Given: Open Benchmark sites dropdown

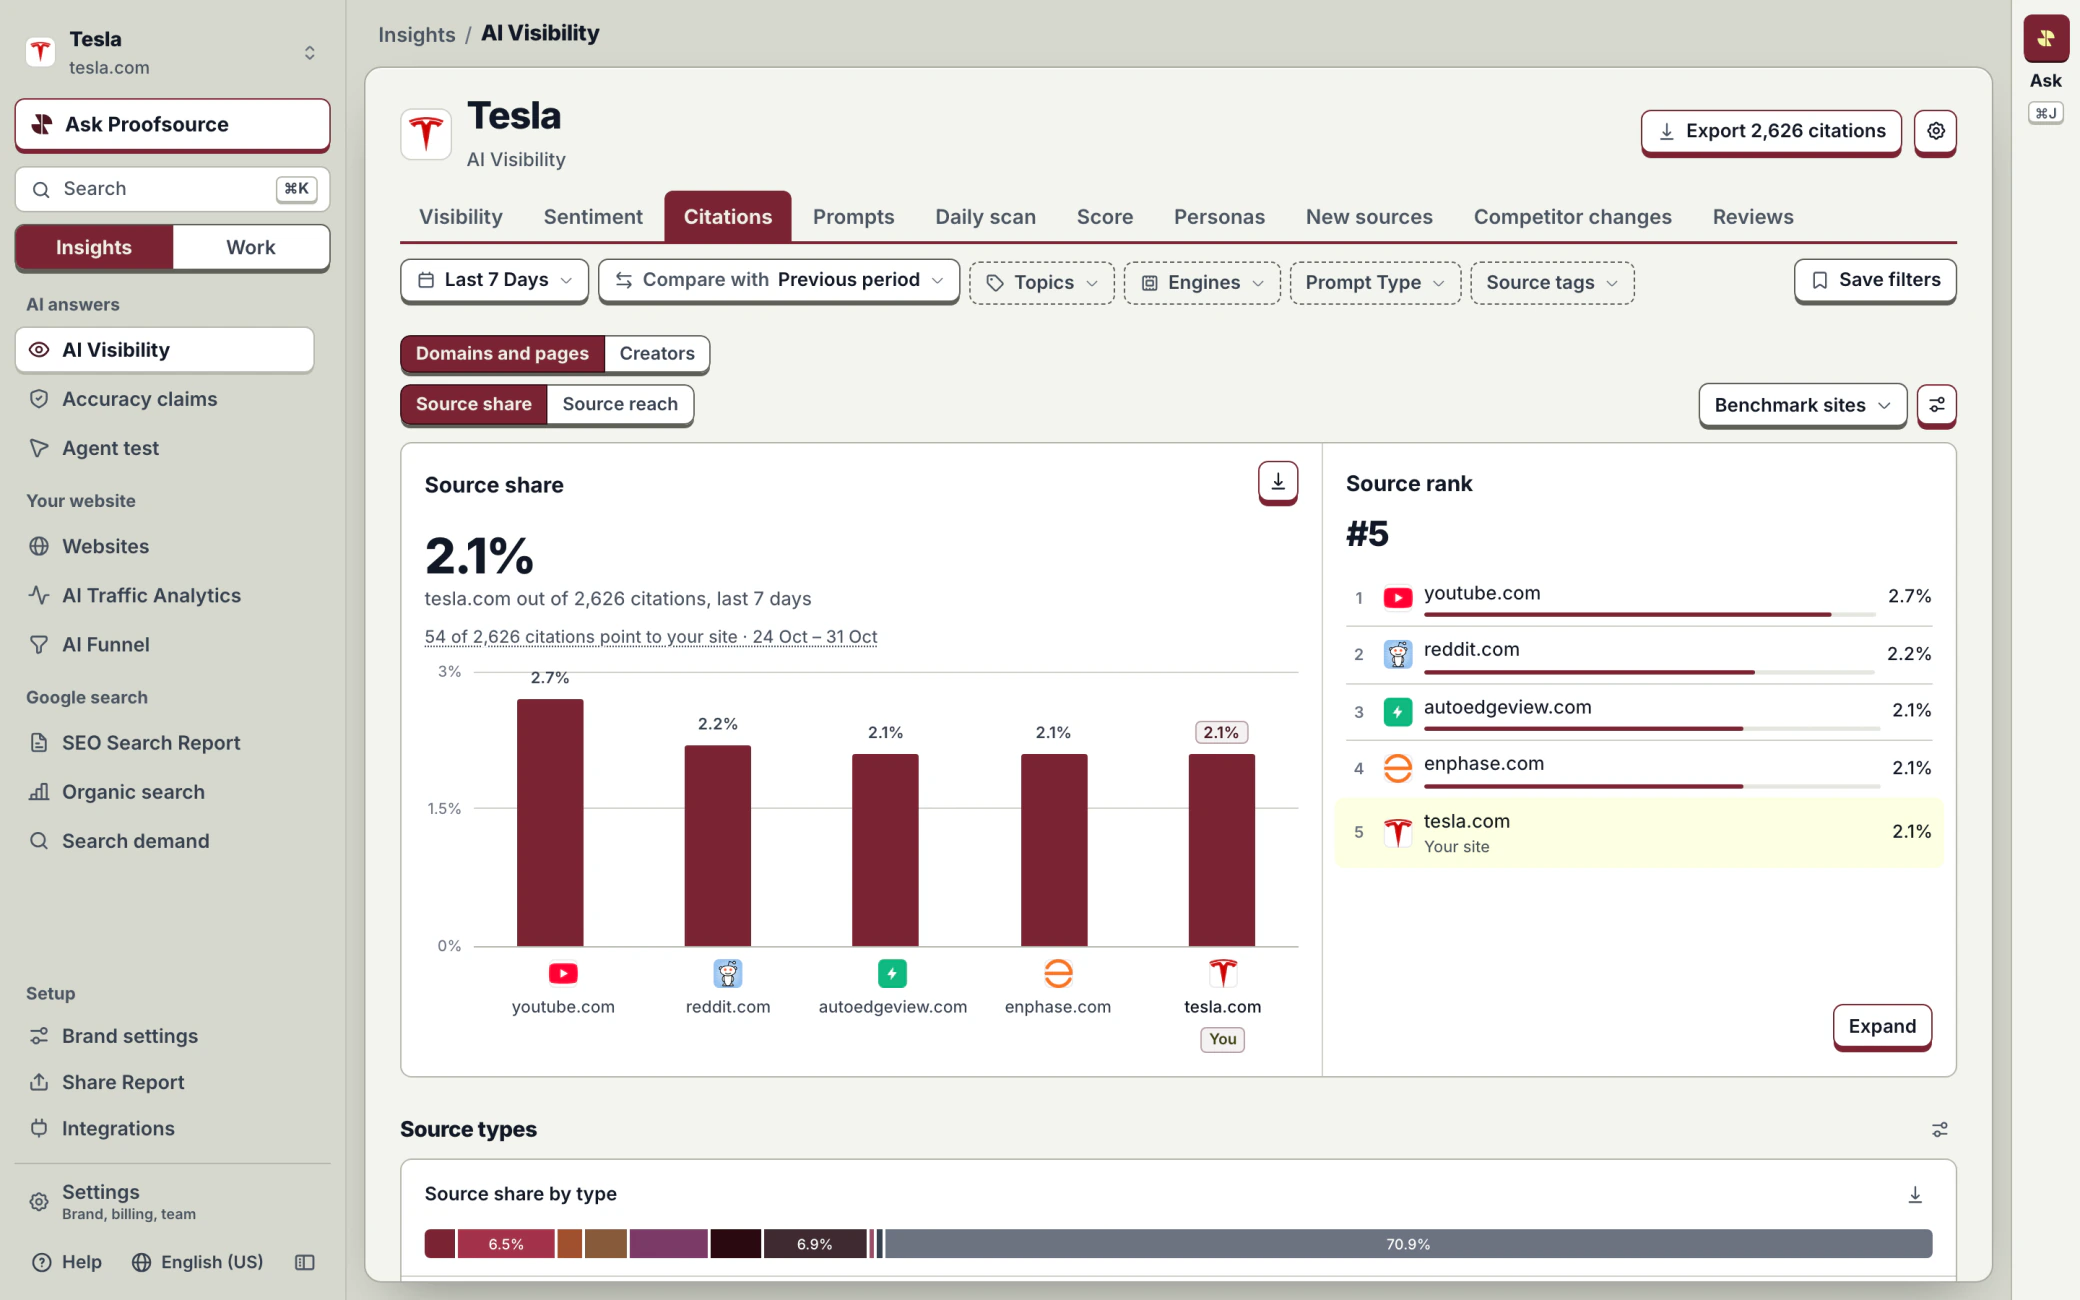Looking at the screenshot, I should [x=1802, y=405].
